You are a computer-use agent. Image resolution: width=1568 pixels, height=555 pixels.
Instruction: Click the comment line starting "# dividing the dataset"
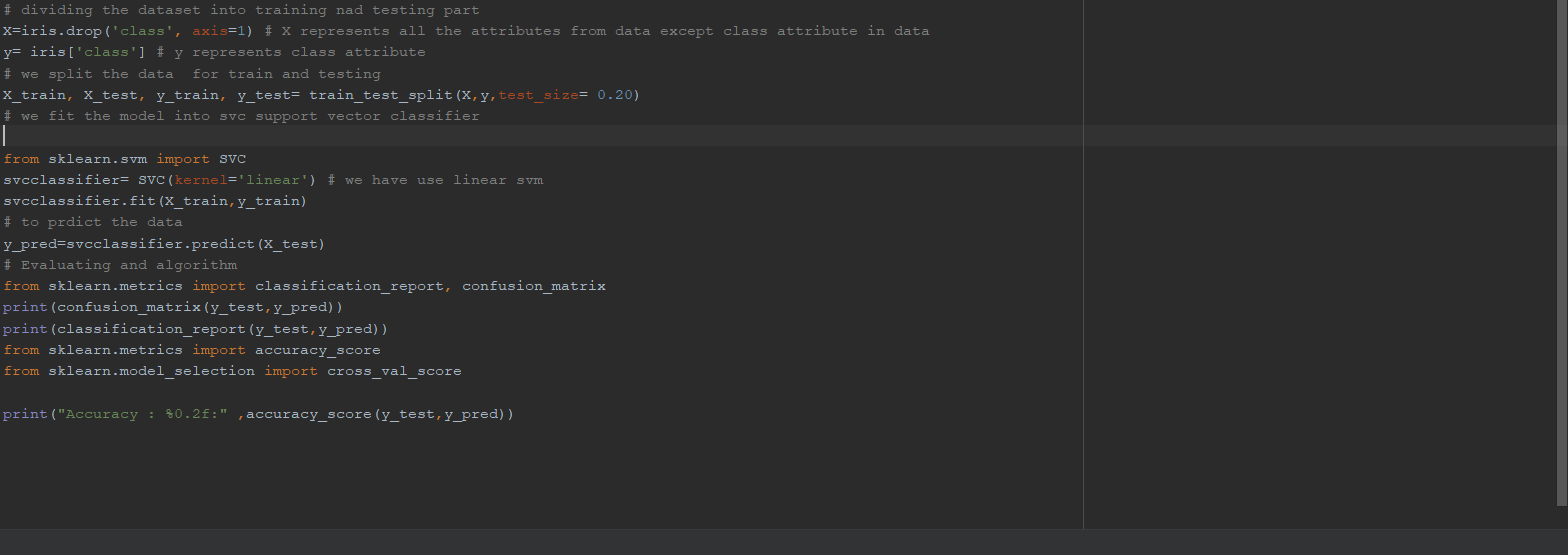(241, 10)
